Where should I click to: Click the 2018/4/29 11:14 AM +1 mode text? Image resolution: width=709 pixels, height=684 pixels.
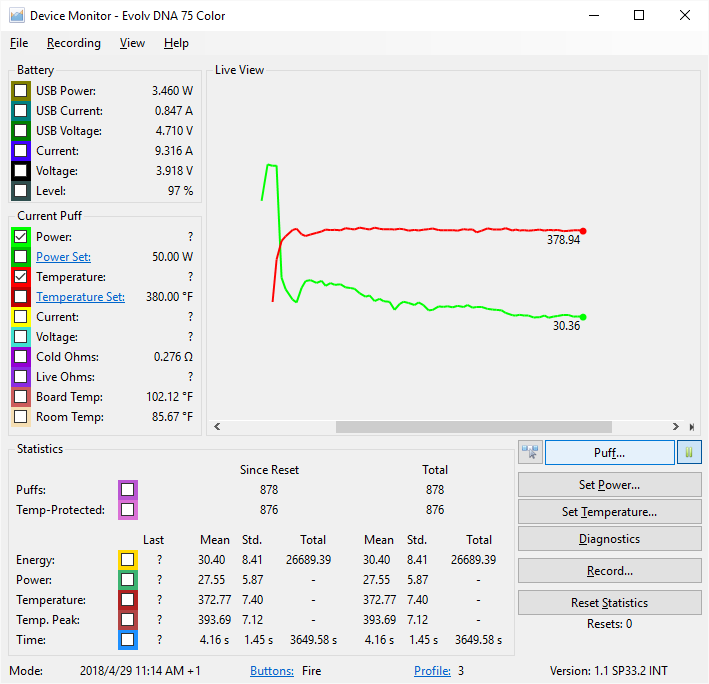tap(140, 670)
